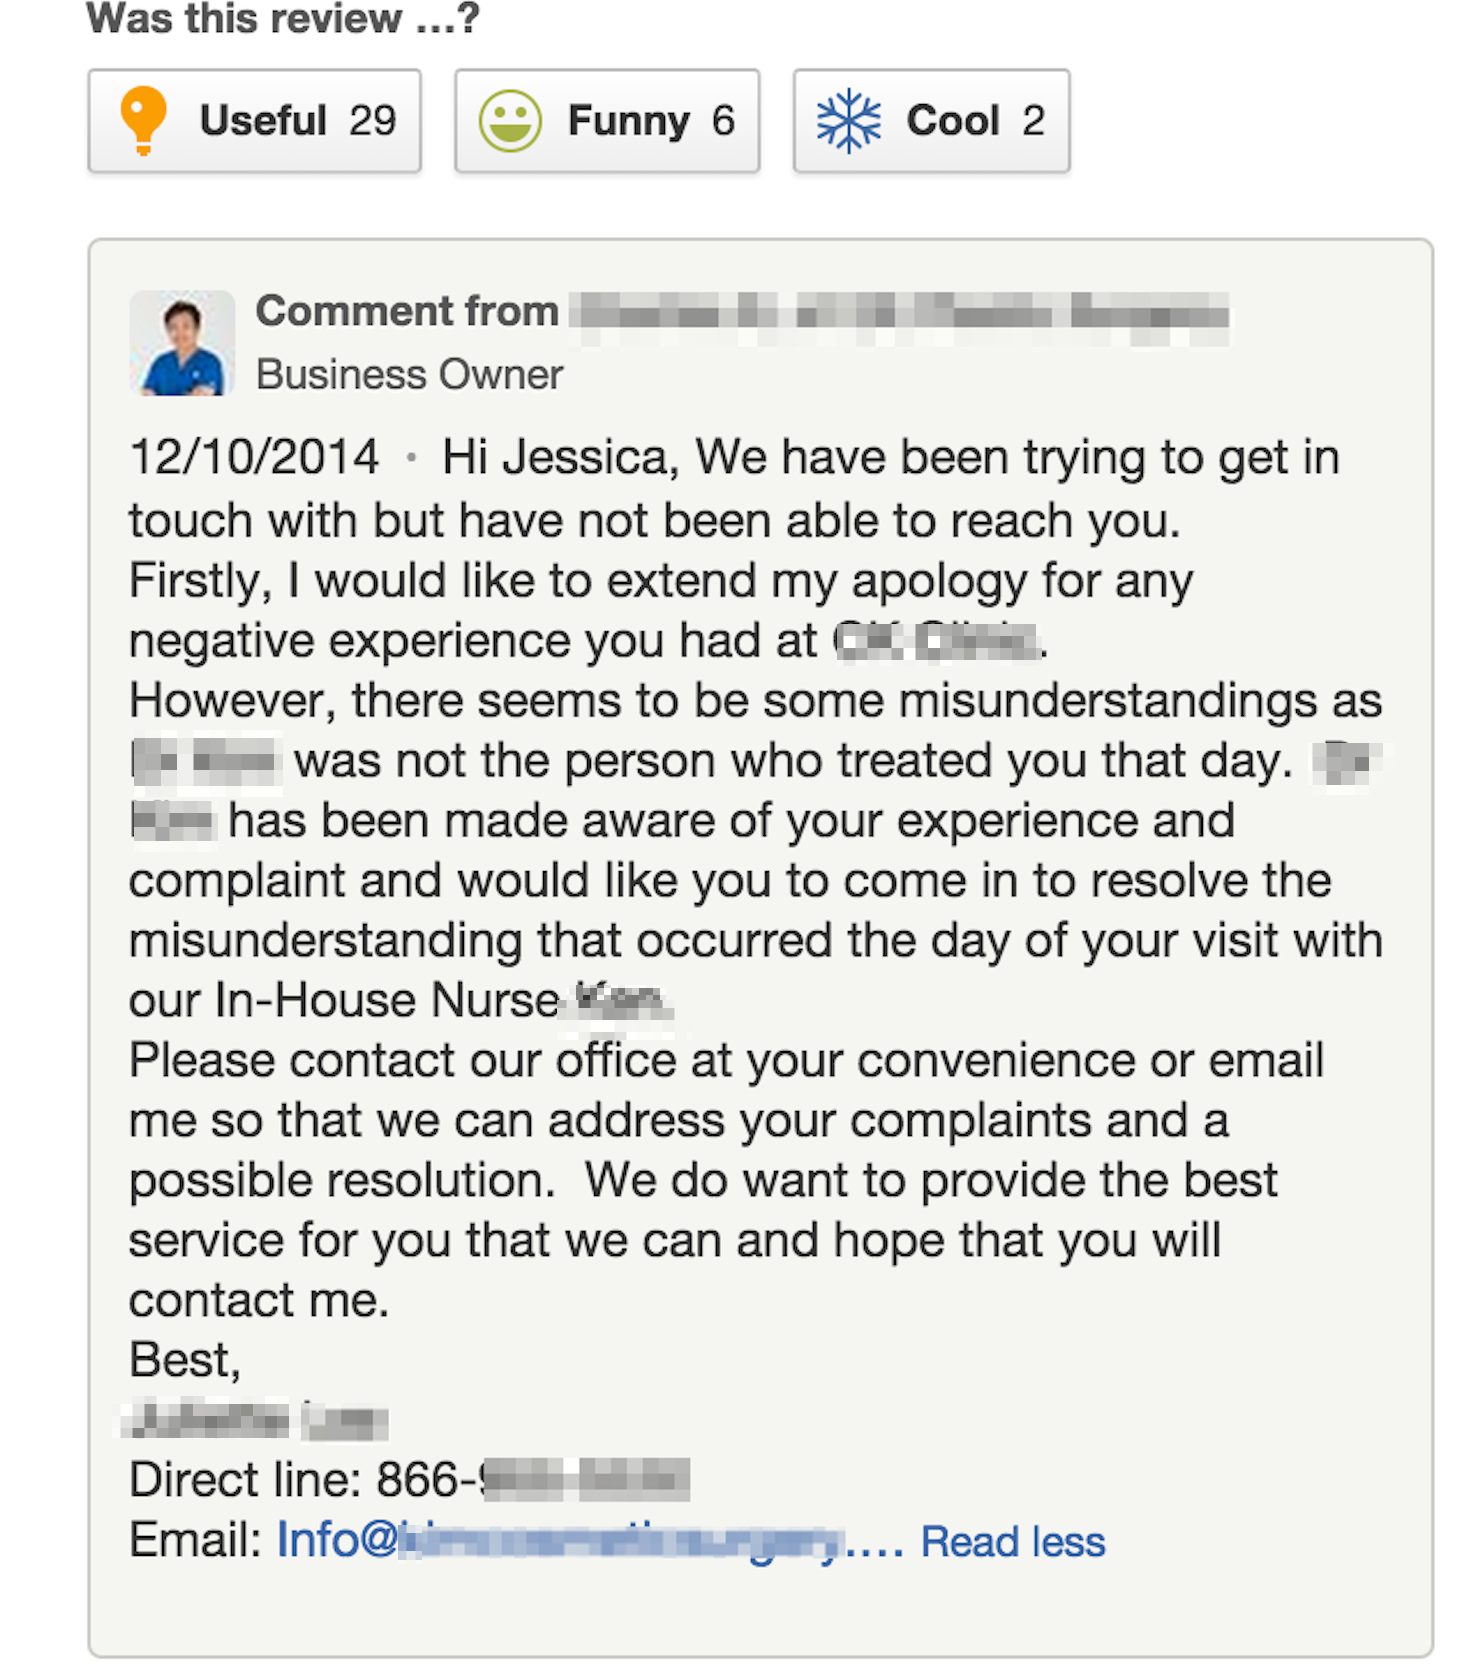This screenshot has width=1482, height=1668.
Task: Click the comment date 12/10/2014
Action: click(254, 458)
